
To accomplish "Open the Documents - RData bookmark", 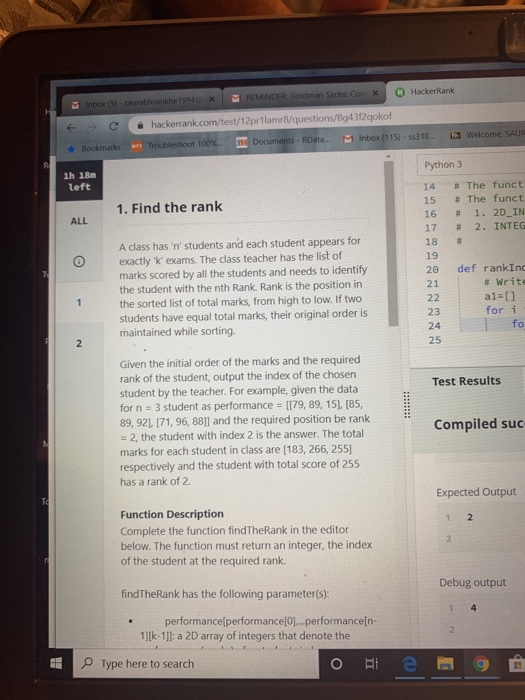I will [283, 141].
